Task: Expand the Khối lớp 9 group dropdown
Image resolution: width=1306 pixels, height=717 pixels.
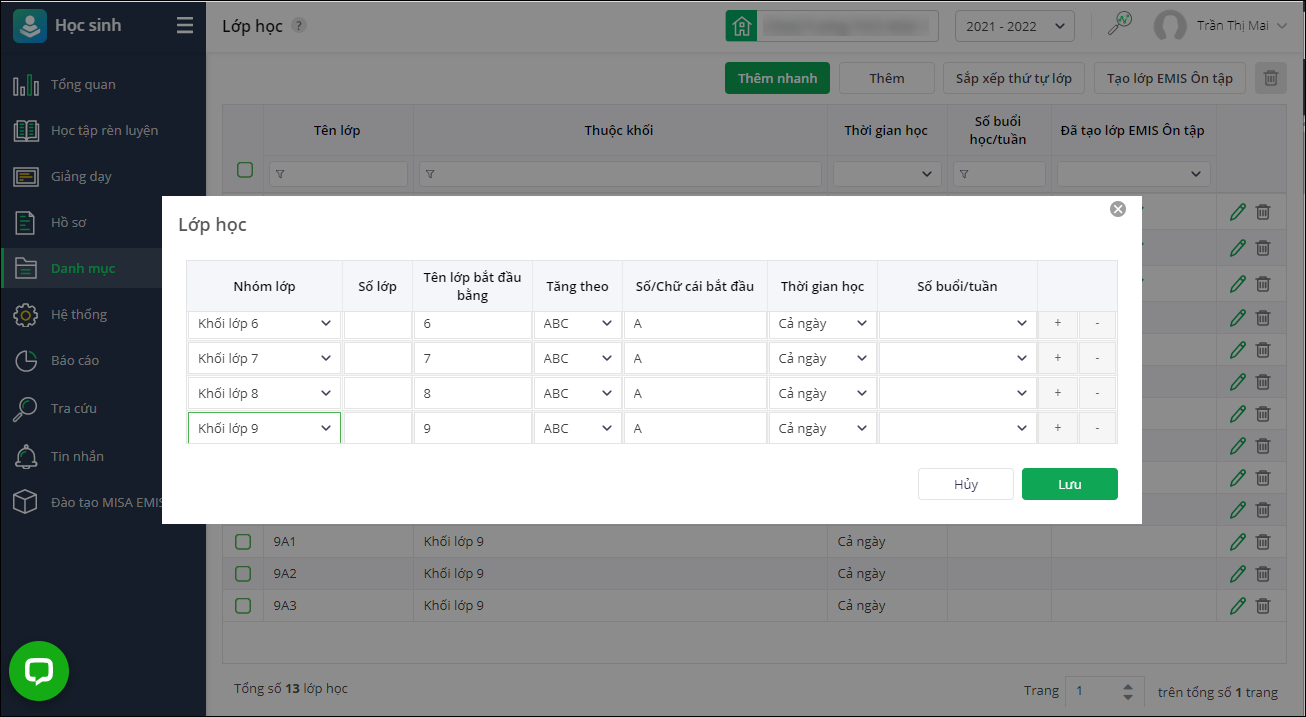Action: click(265, 428)
